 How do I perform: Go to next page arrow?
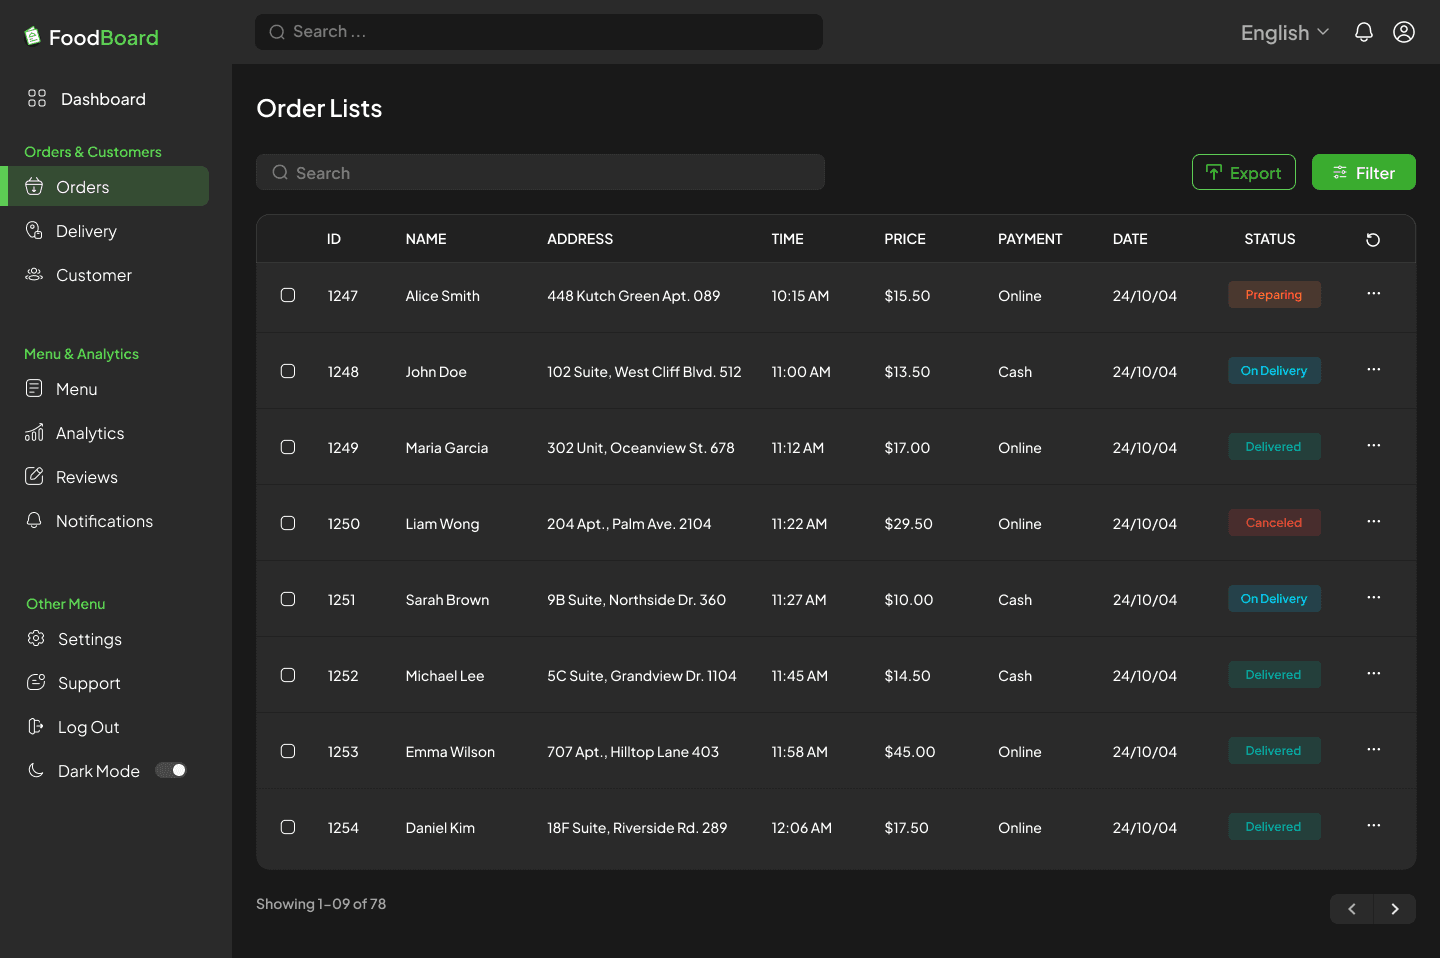[x=1394, y=909]
